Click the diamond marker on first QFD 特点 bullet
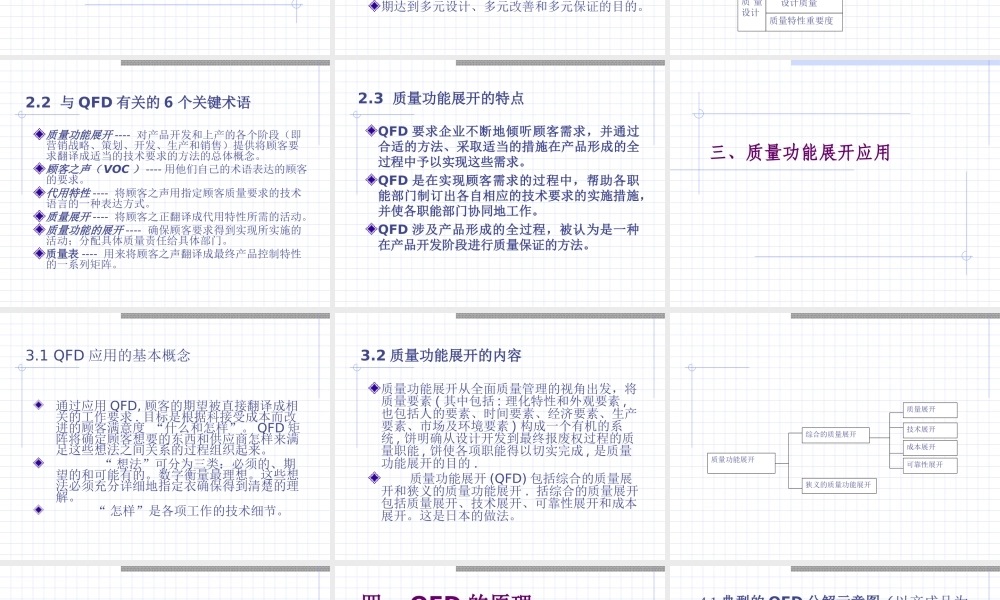 coord(373,130)
